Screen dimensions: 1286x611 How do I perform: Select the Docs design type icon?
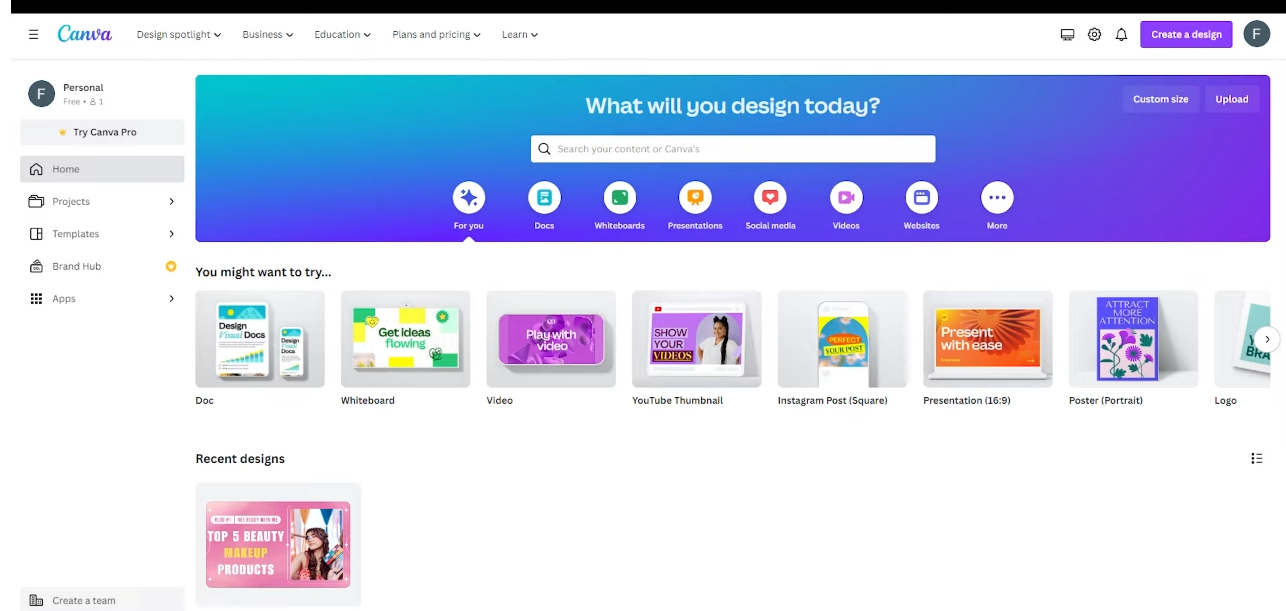(x=544, y=197)
